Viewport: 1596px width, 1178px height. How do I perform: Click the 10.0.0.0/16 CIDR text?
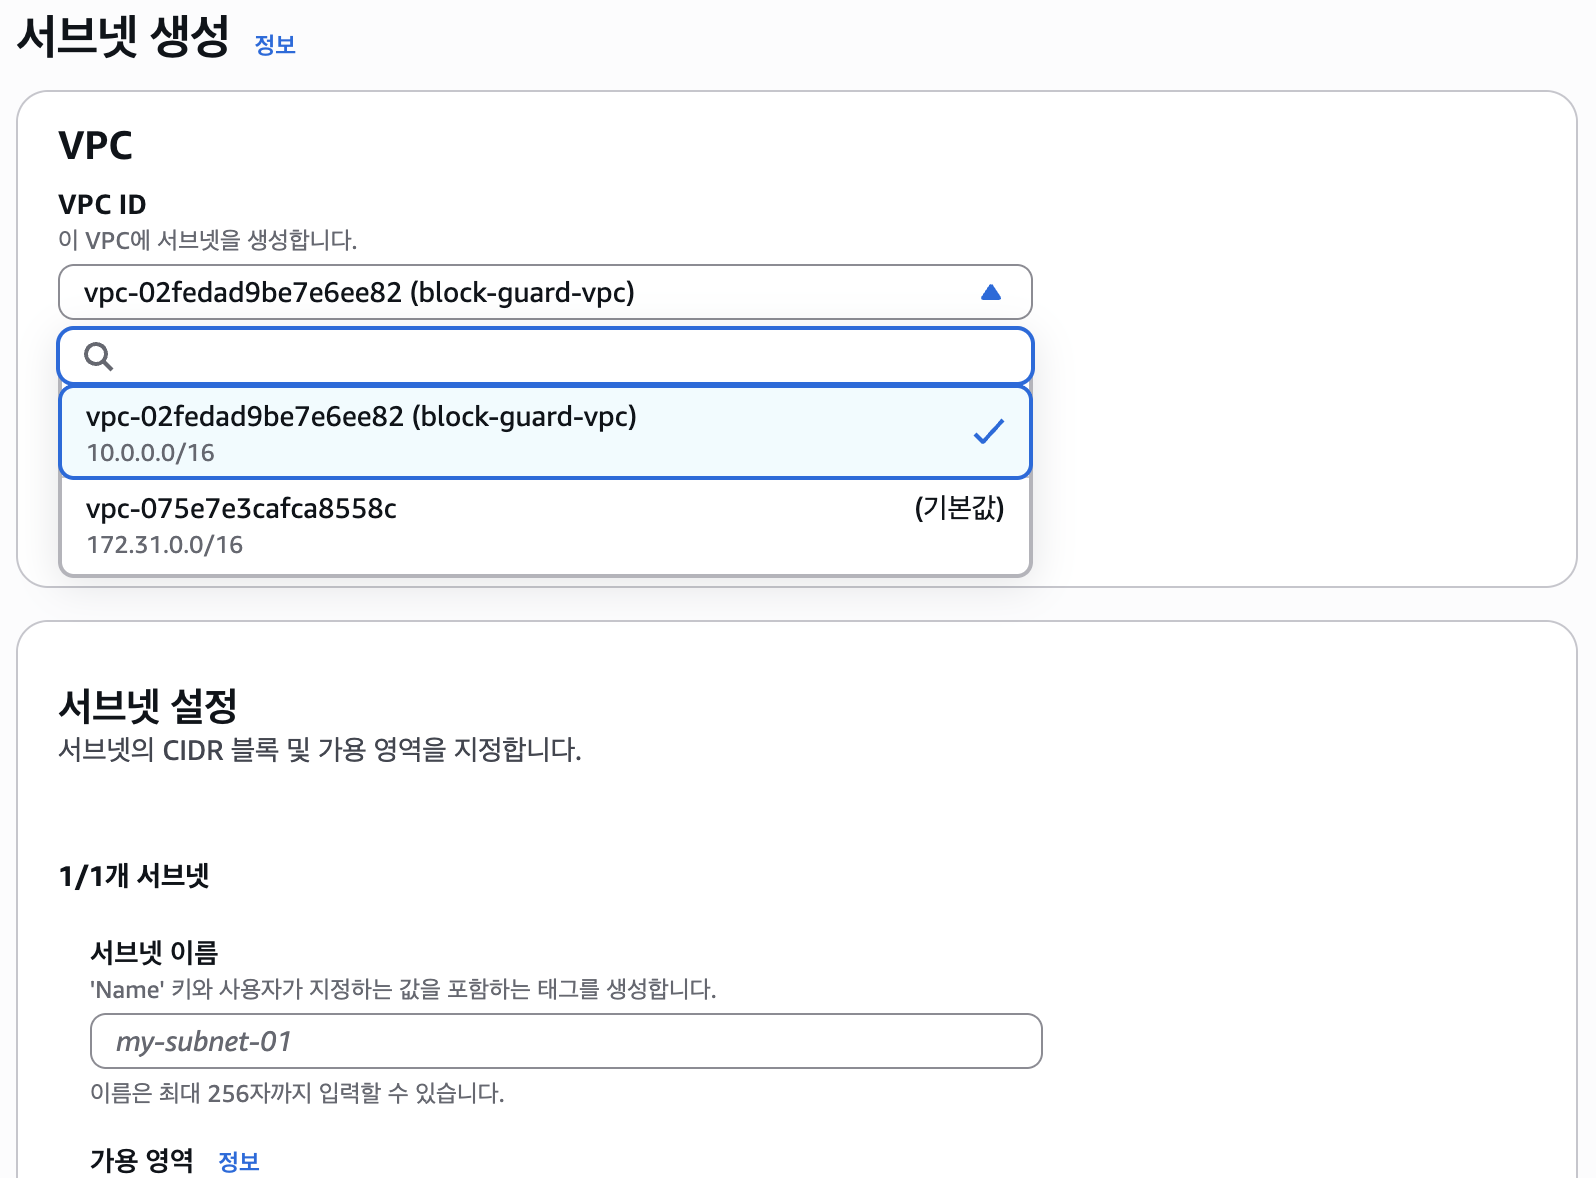(x=150, y=453)
